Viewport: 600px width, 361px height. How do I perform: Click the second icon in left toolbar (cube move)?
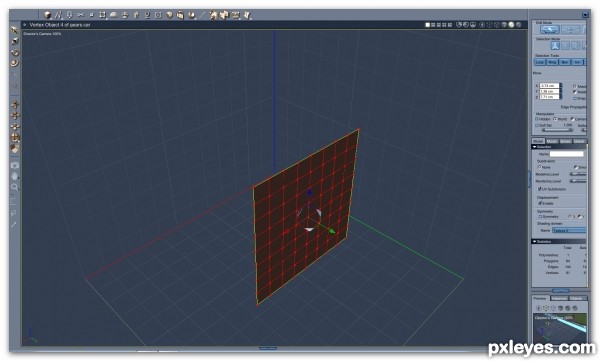coord(15,41)
